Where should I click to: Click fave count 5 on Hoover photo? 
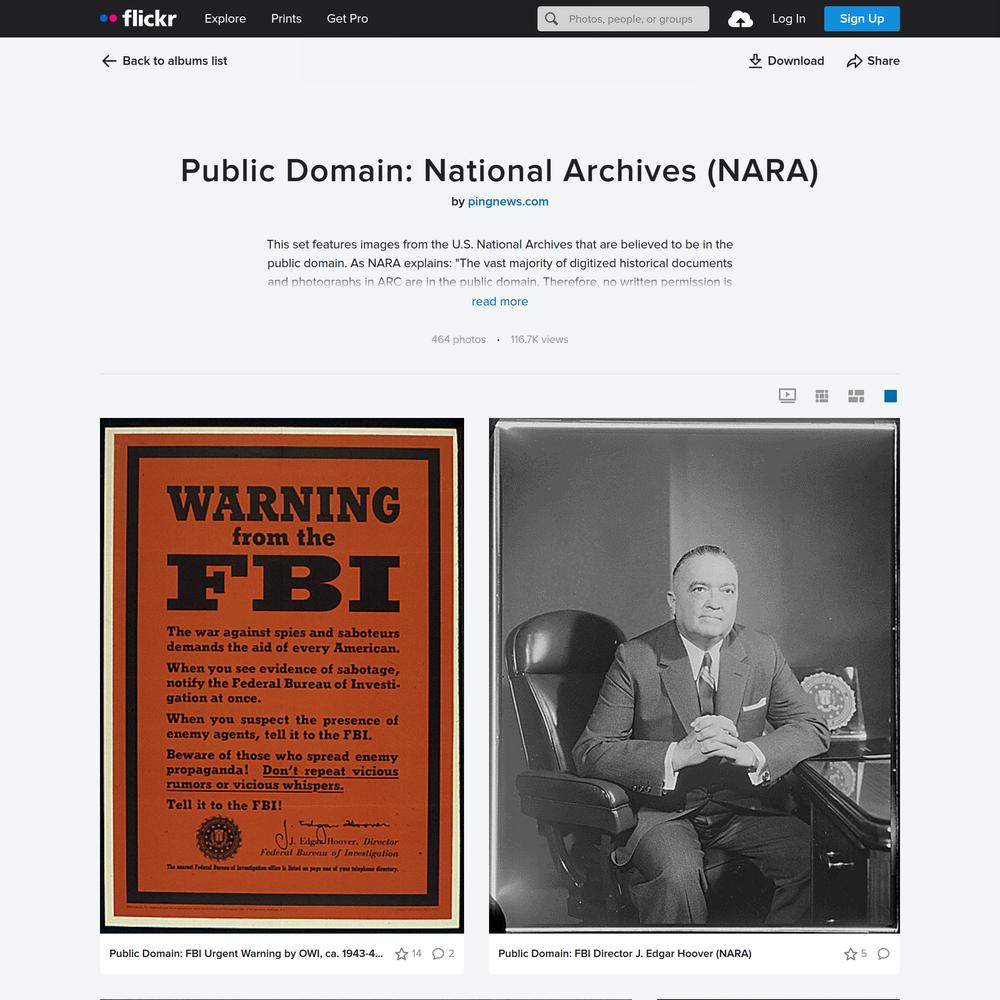tap(864, 953)
